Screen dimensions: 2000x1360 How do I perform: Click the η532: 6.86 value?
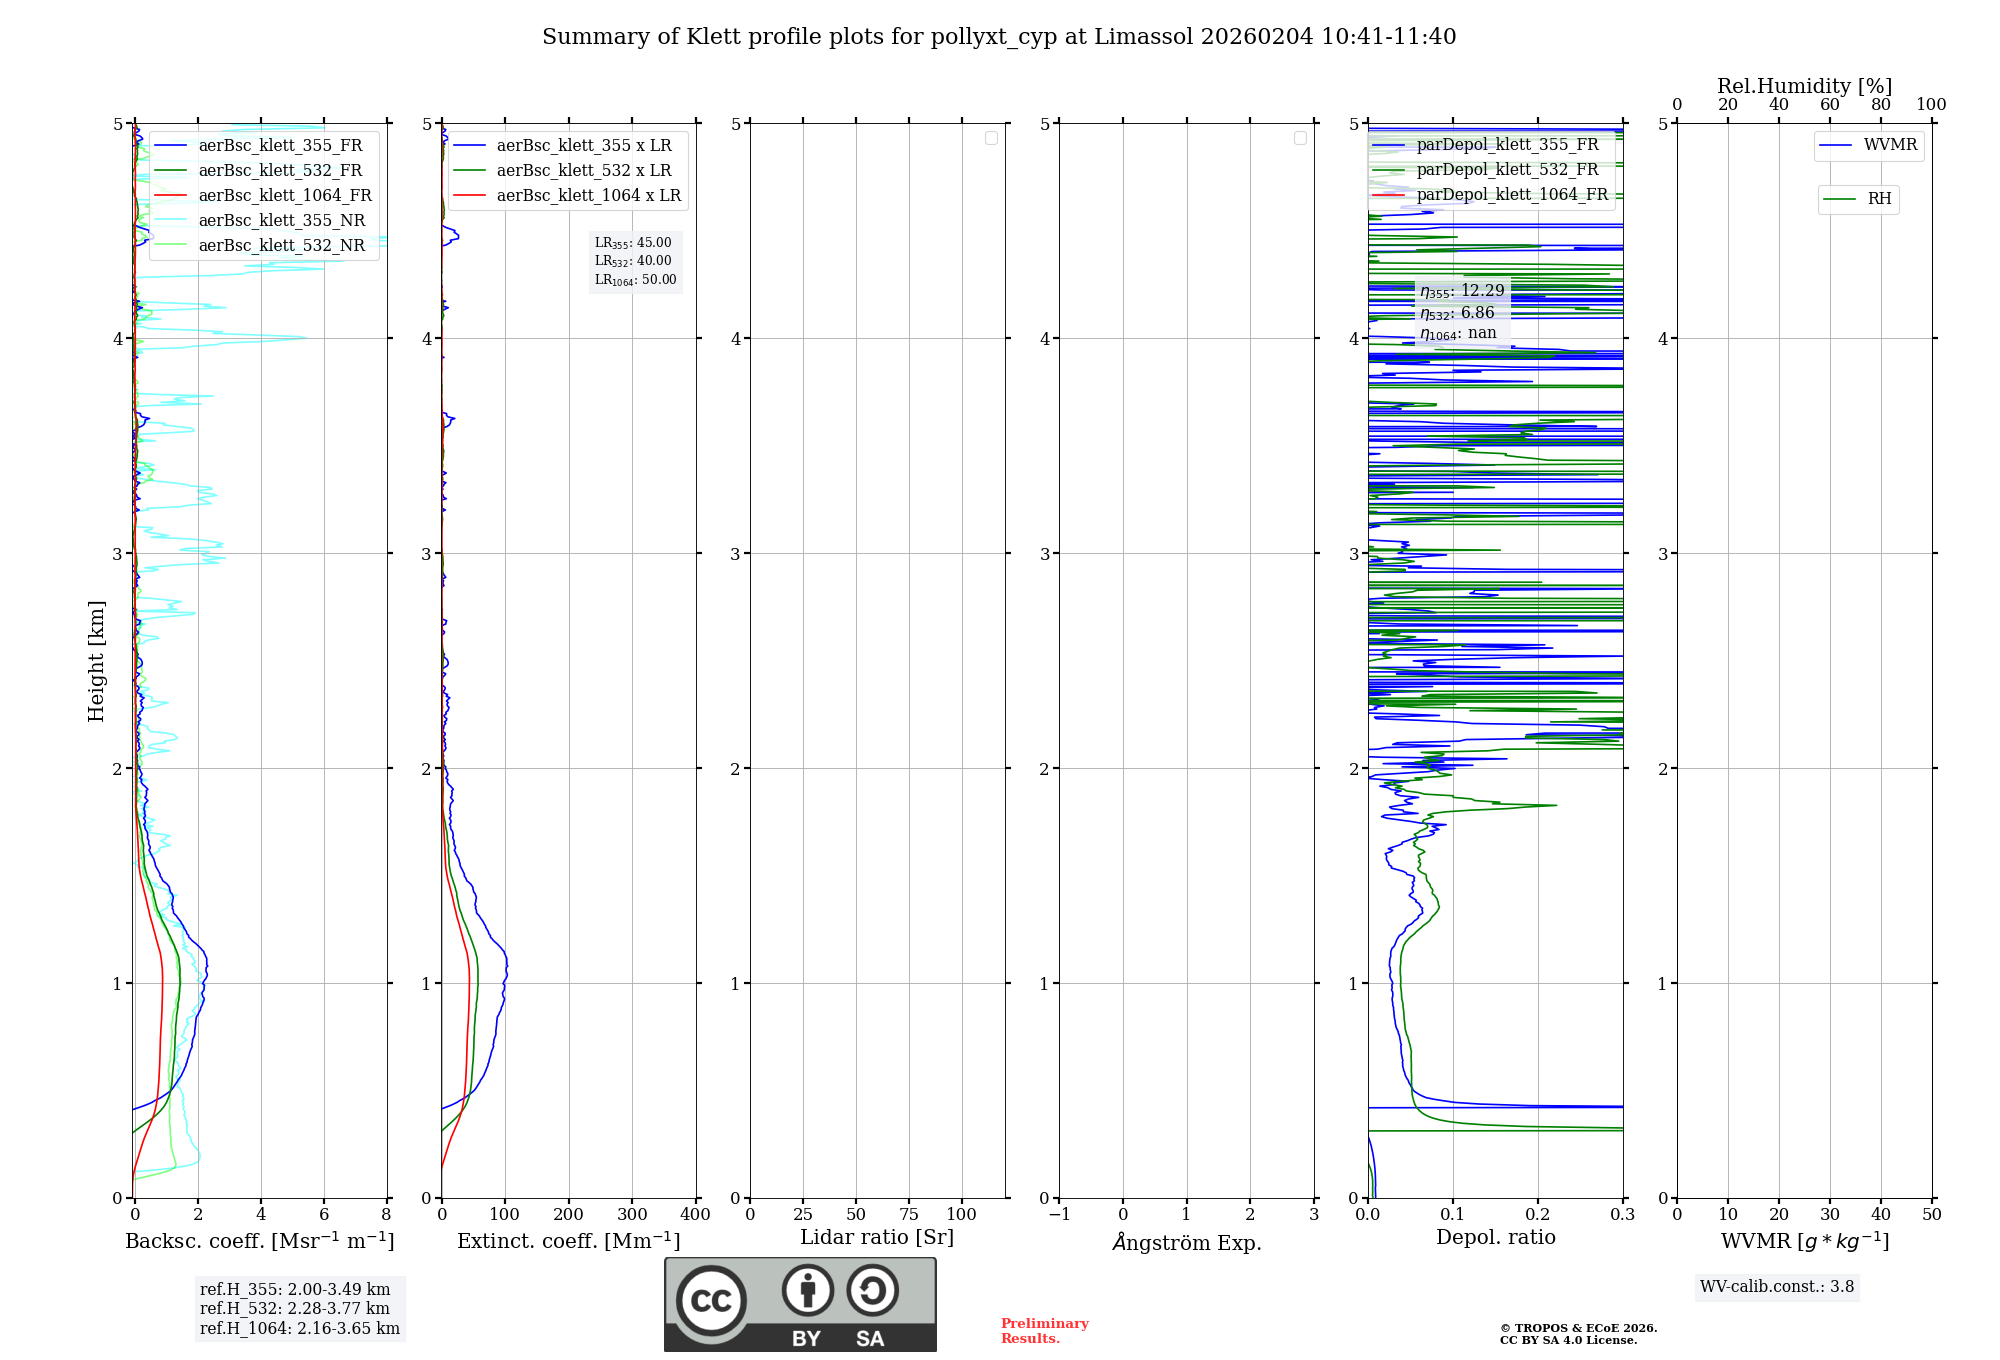1457,313
